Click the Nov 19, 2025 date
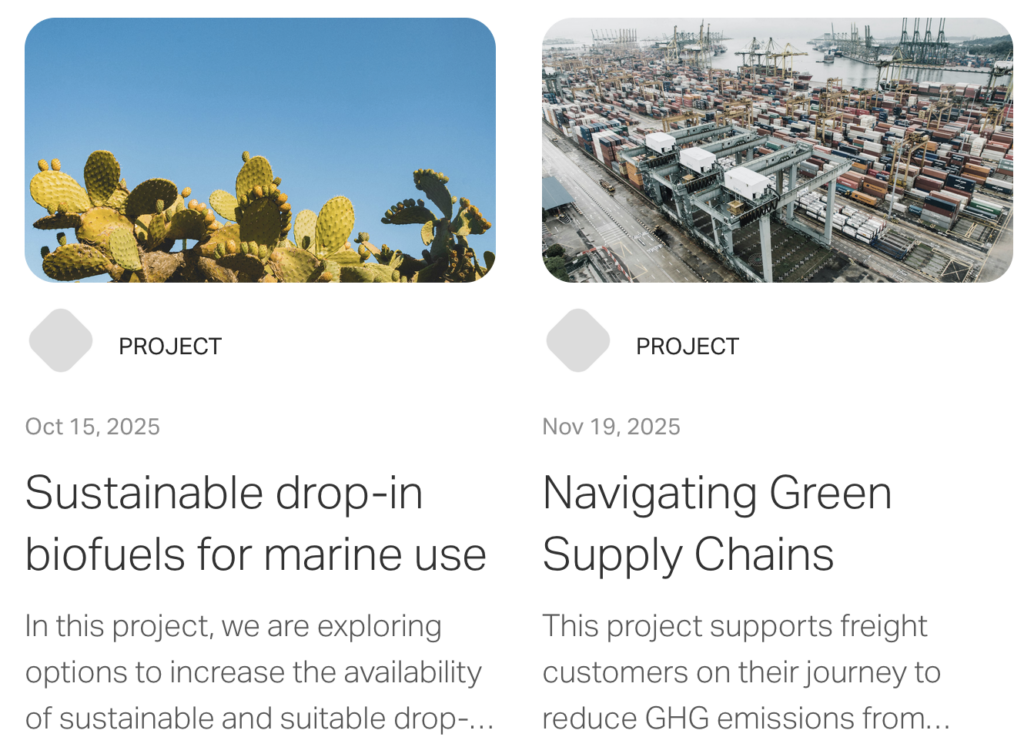Viewport: 1024px width, 747px height. [611, 427]
